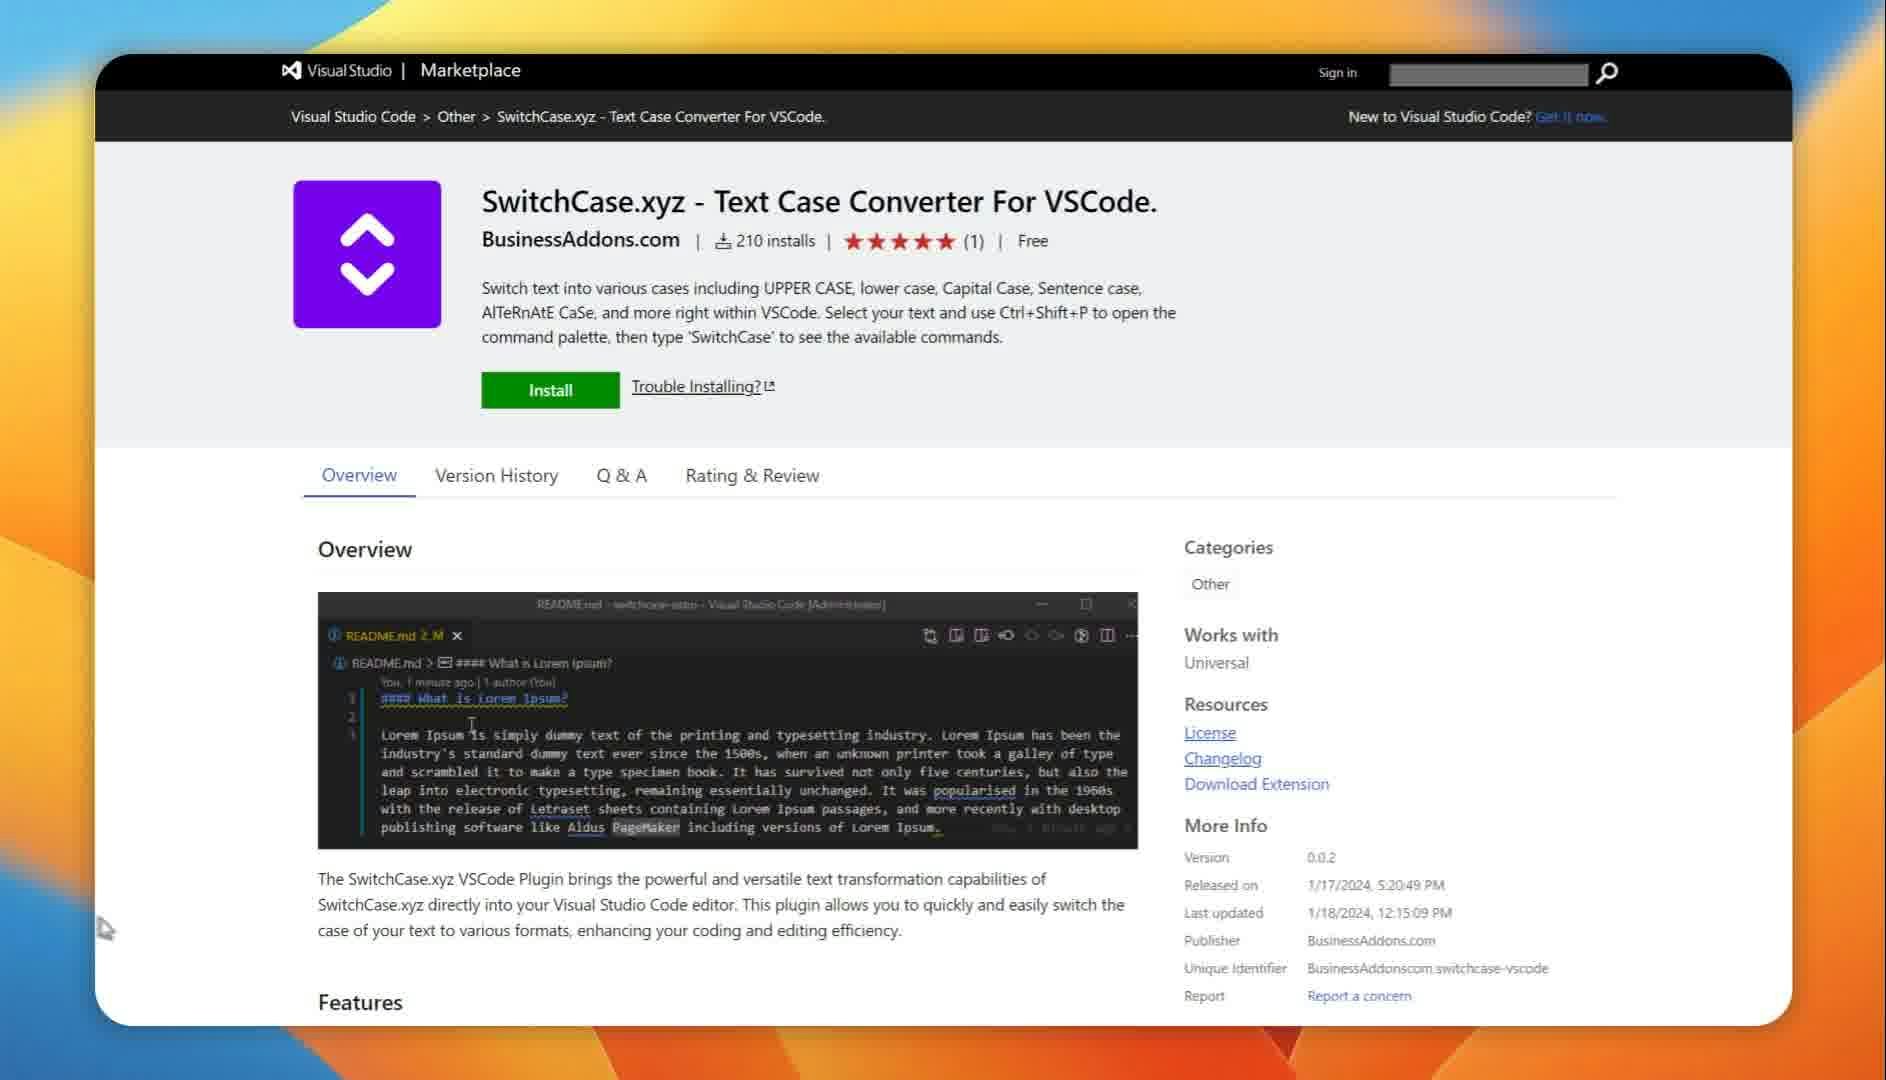
Task: Open the Changelog link
Action: (x=1223, y=759)
